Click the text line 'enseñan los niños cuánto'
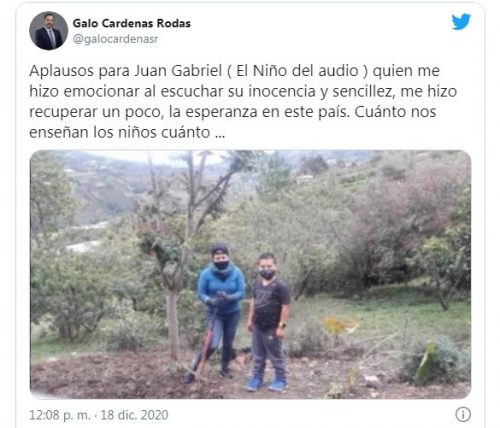This screenshot has height=428, width=500. pyautogui.click(x=120, y=132)
